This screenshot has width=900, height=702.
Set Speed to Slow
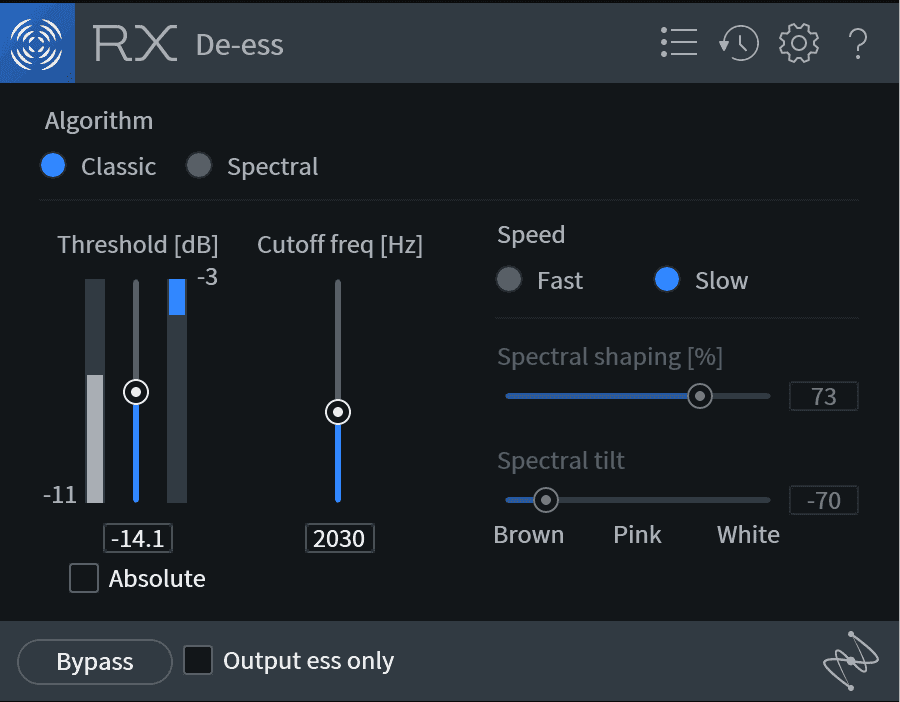click(667, 280)
